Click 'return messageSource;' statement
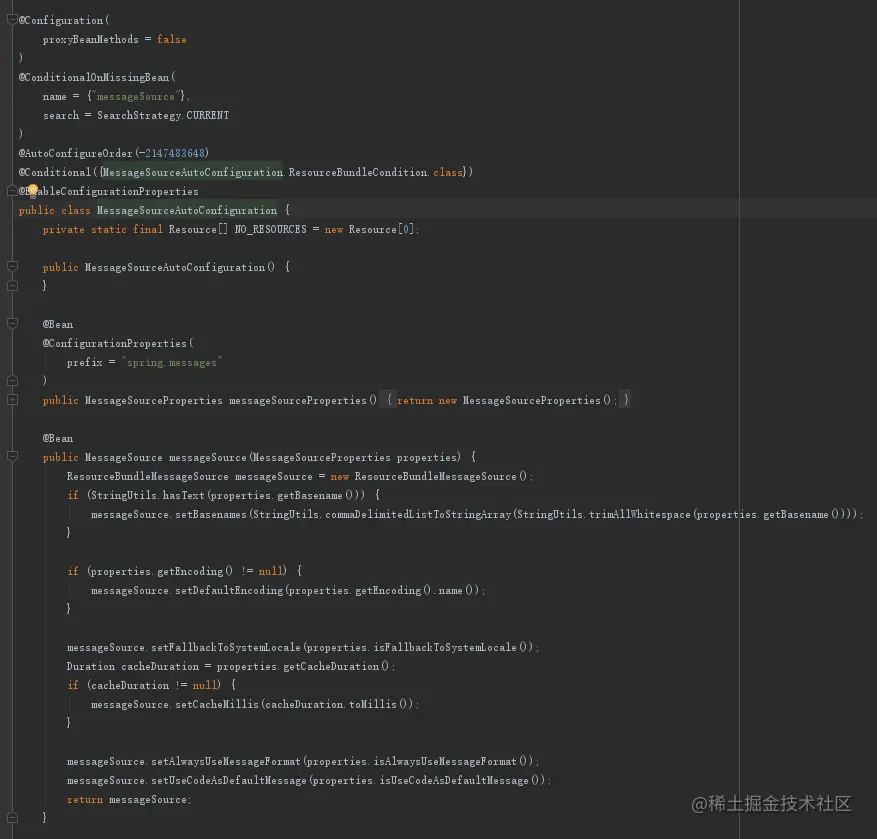The width and height of the screenshot is (877, 839). click(129, 800)
